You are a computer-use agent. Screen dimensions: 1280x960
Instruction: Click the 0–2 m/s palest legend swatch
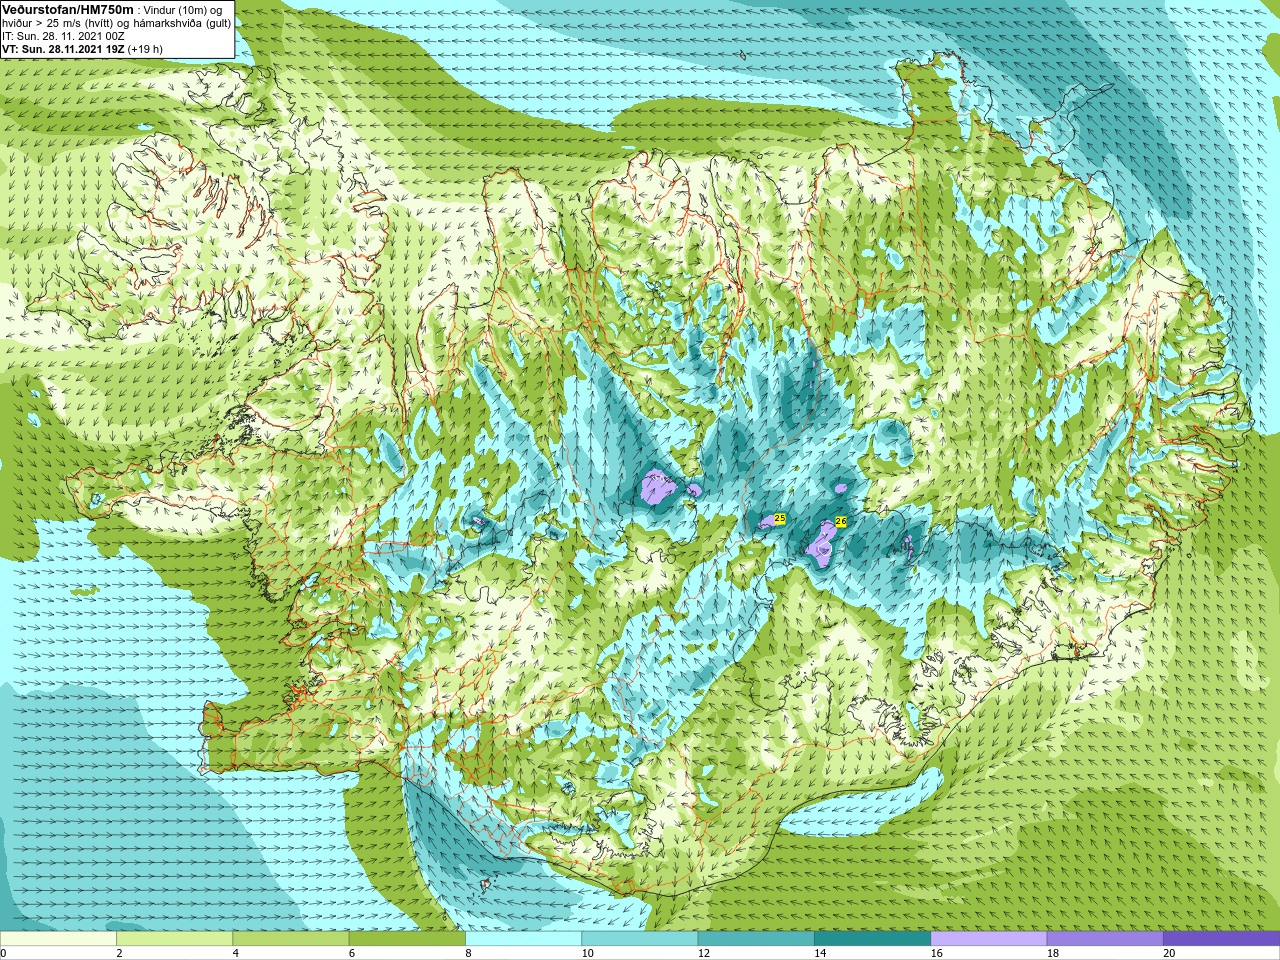coord(58,939)
